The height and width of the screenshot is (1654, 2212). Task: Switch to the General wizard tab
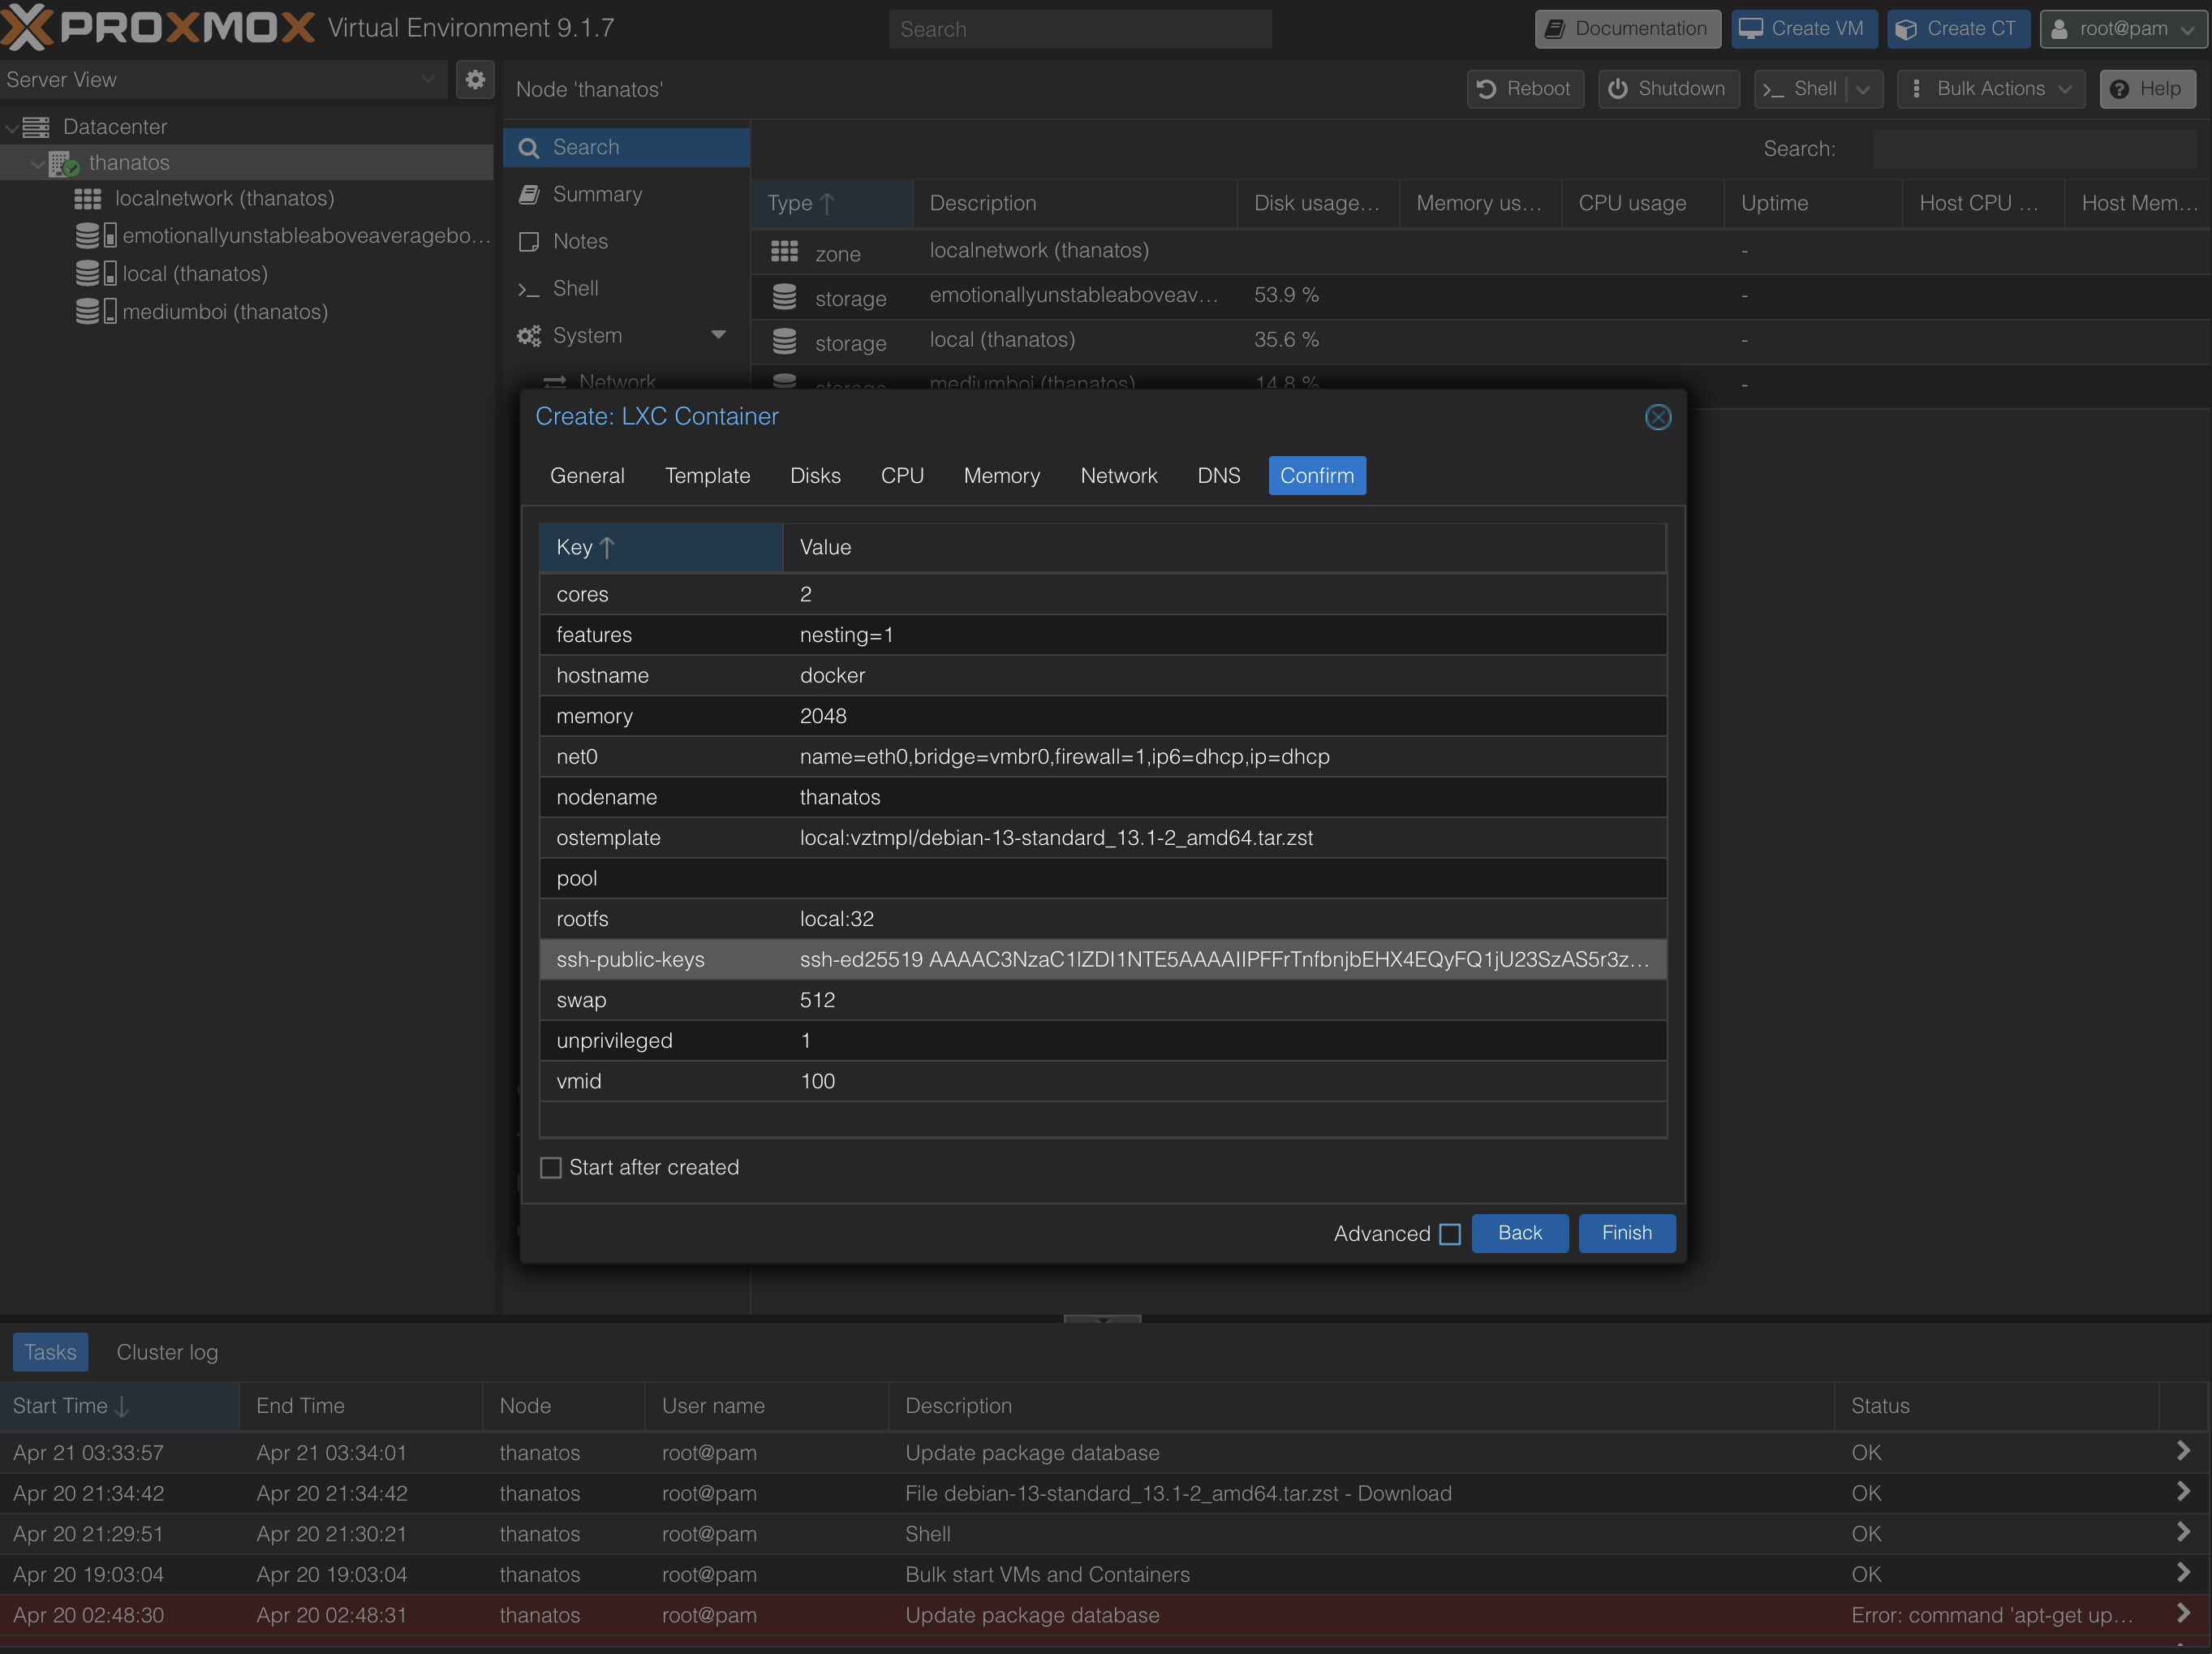587,476
